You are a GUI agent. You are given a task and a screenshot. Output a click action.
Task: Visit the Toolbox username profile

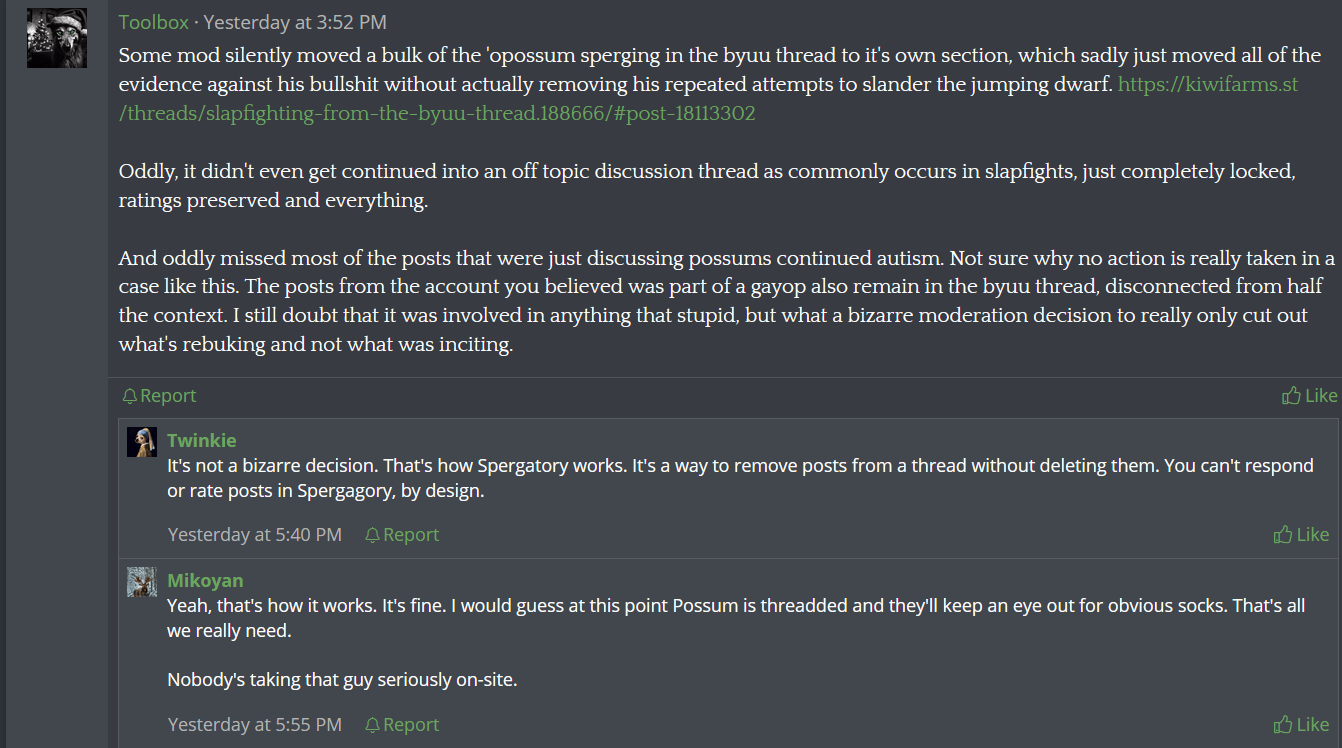(153, 22)
